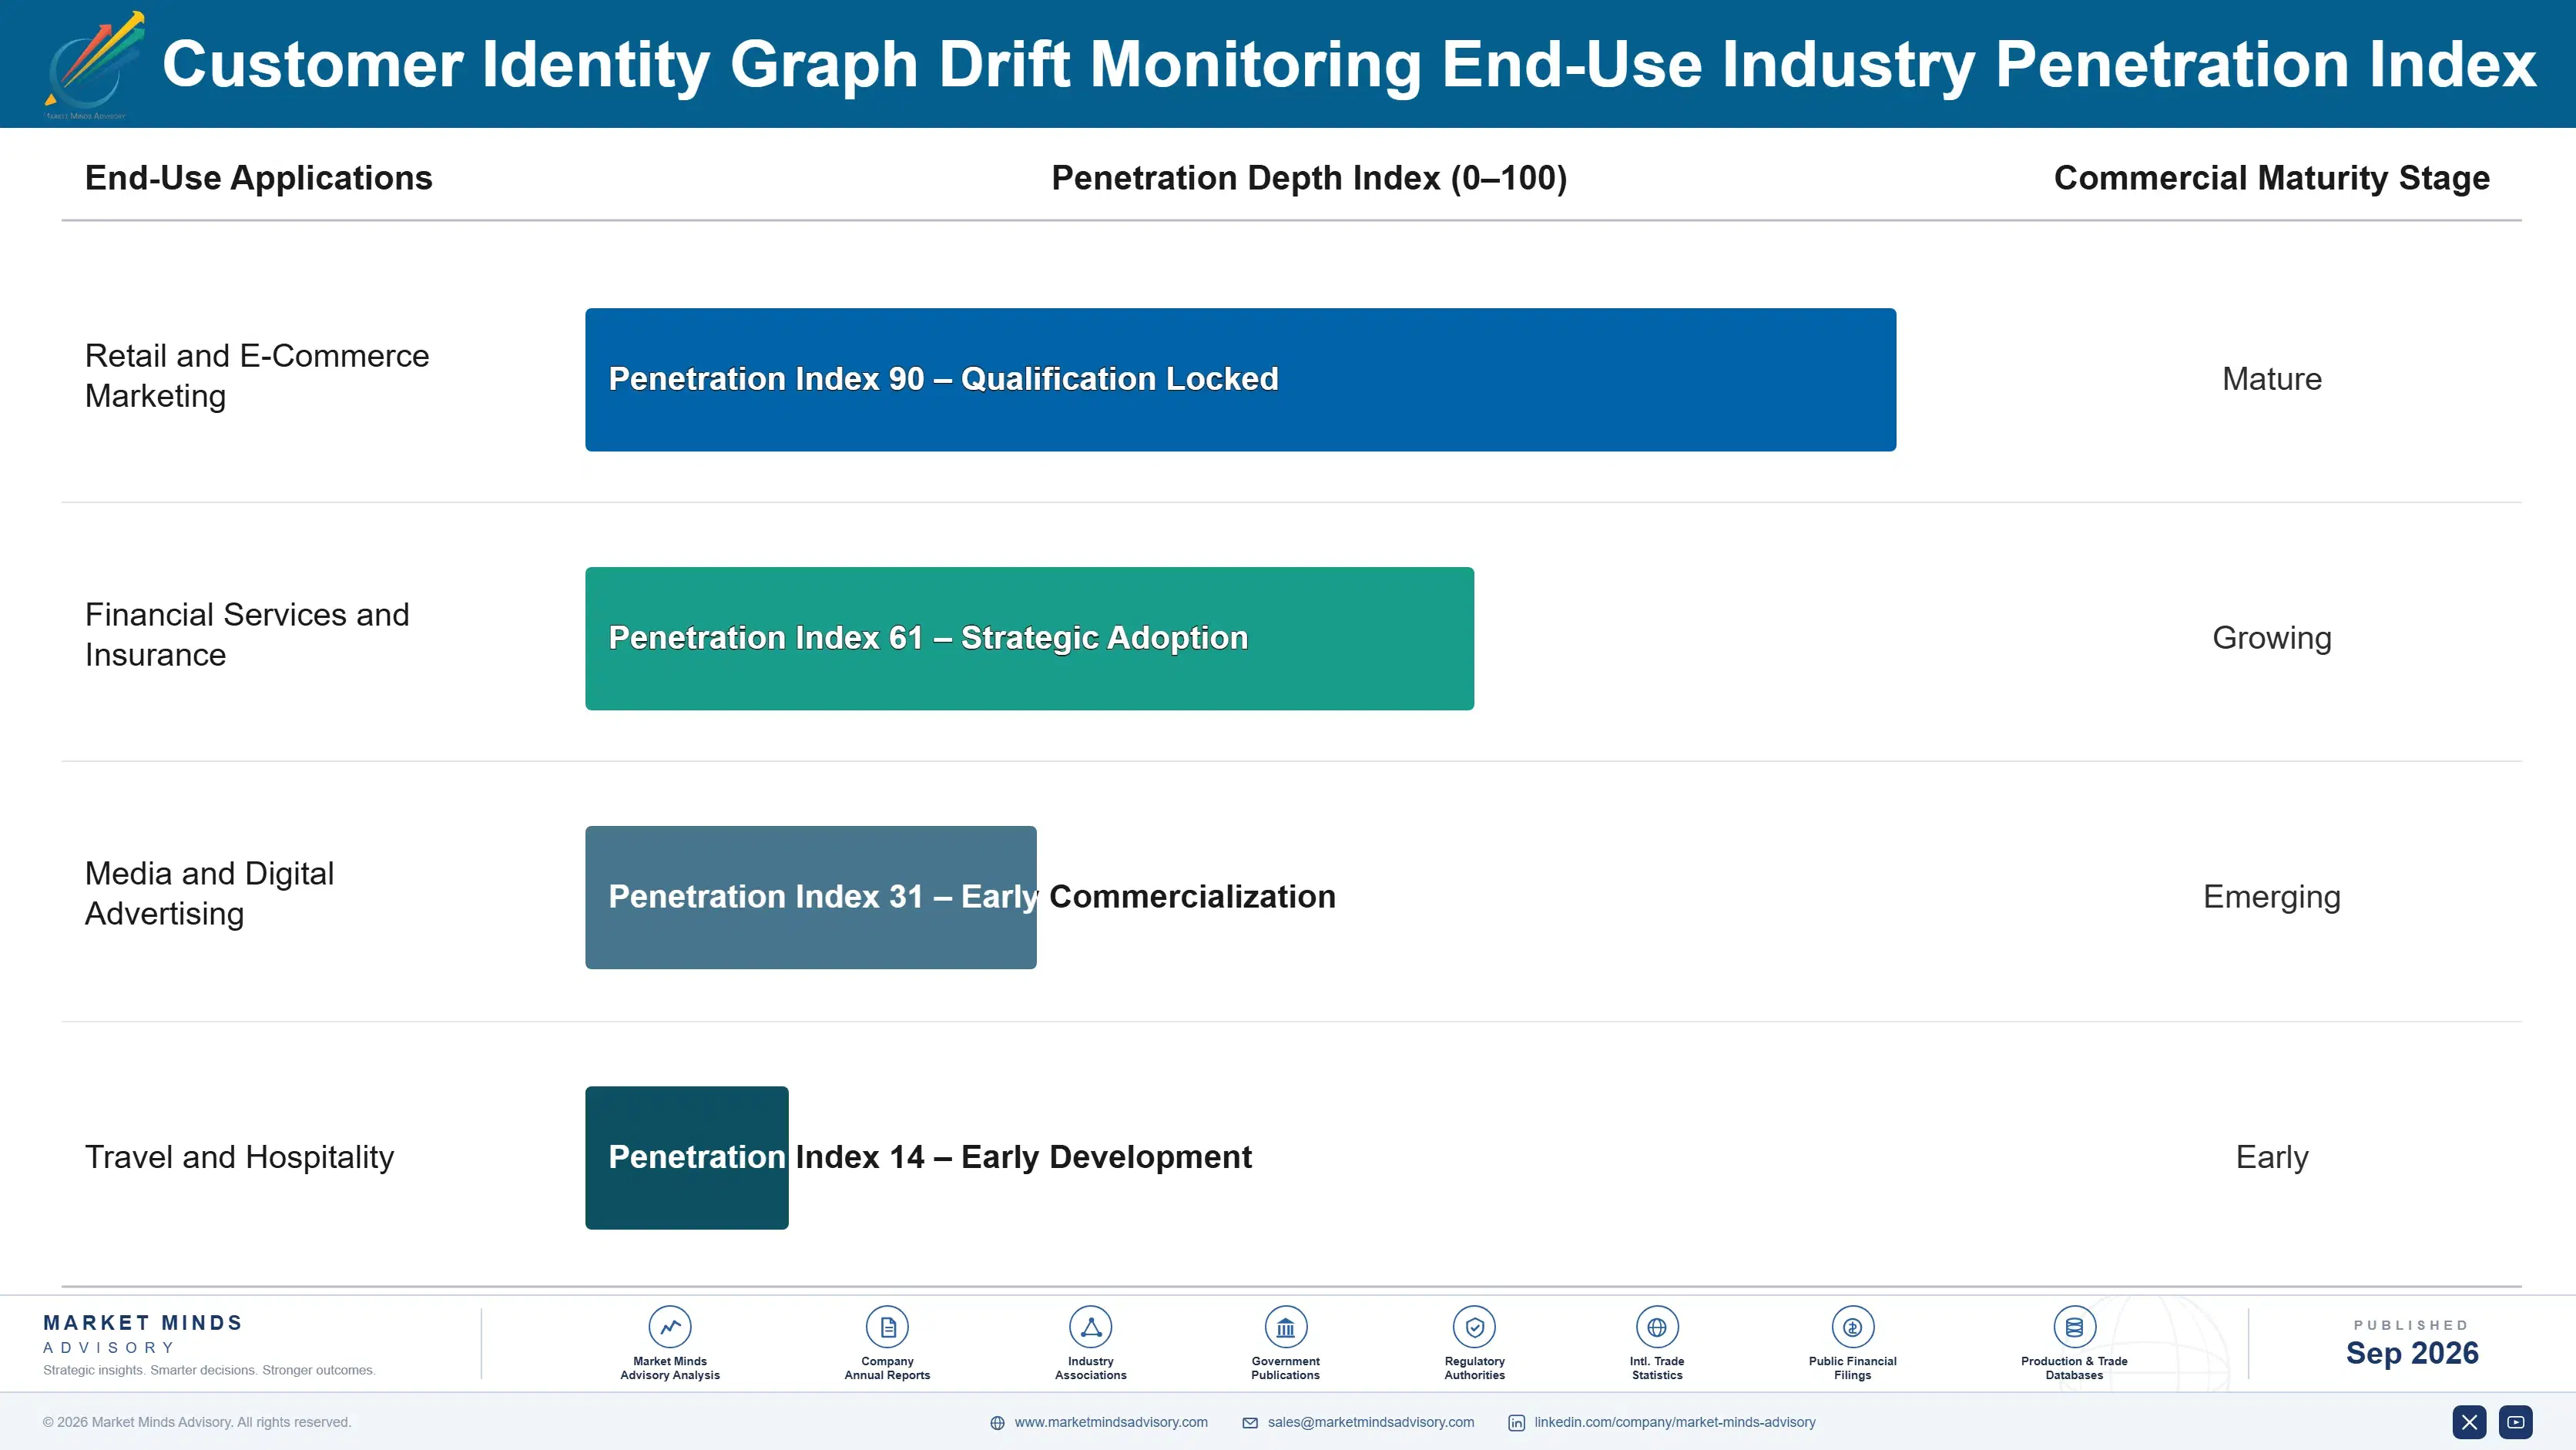Click the Strategic insights tagline in footer
Viewport: 2576px width, 1450px height.
pyautogui.click(x=209, y=1370)
